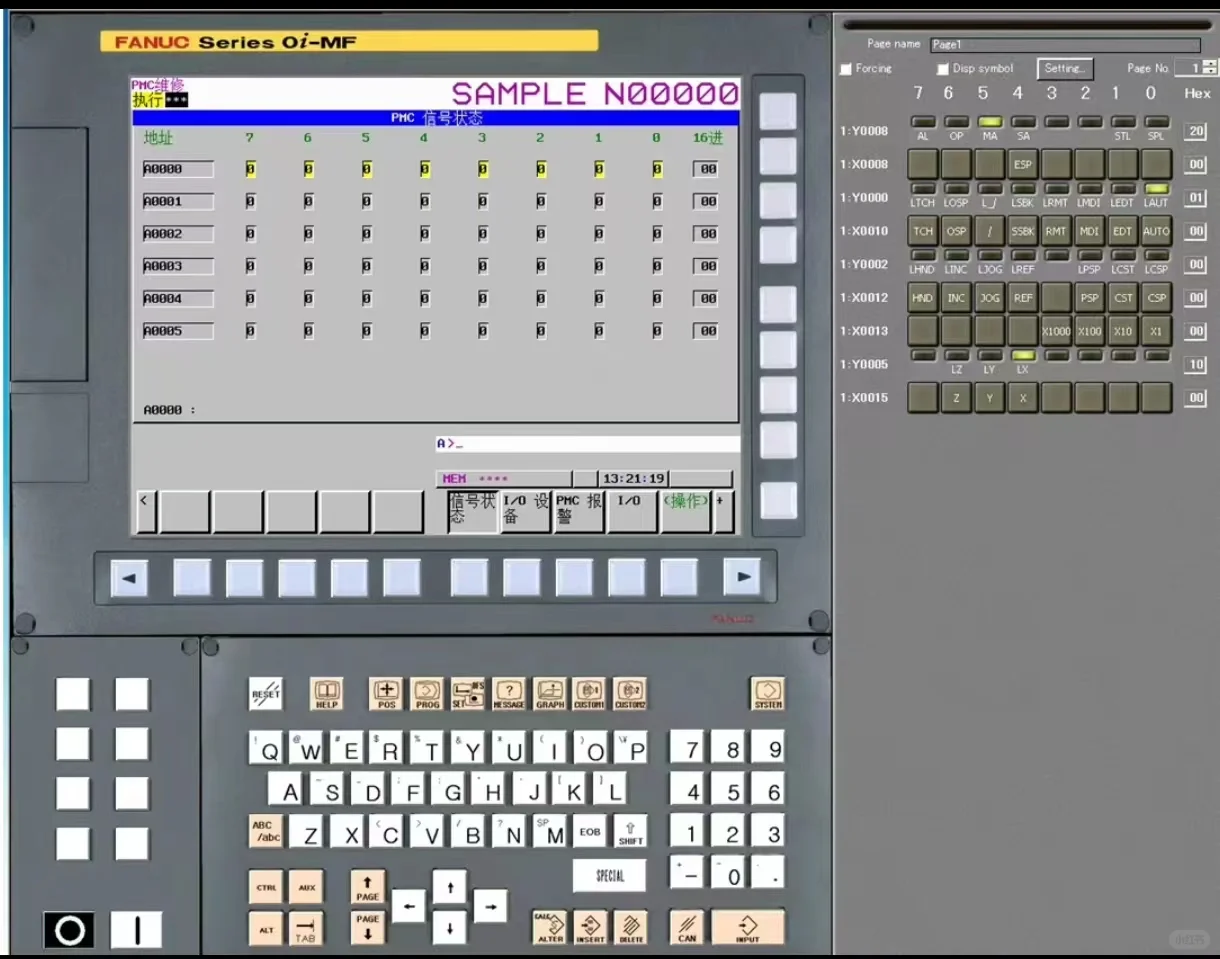
Task: Click the CTRL key
Action: point(266,887)
